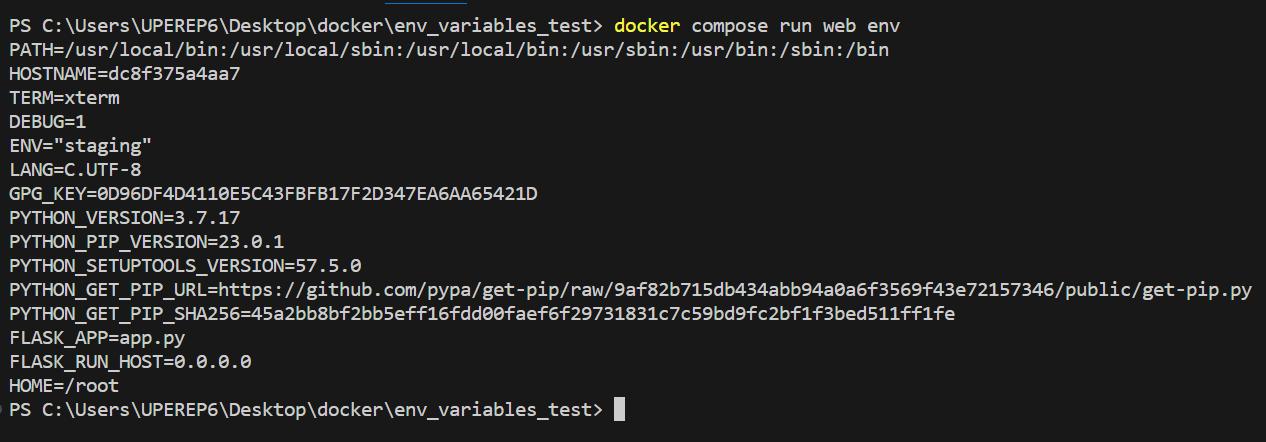Image resolution: width=1266 pixels, height=442 pixels.
Task: Click the PYTHON_PIP_VERSION=23.0.1 line
Action: click(x=147, y=241)
